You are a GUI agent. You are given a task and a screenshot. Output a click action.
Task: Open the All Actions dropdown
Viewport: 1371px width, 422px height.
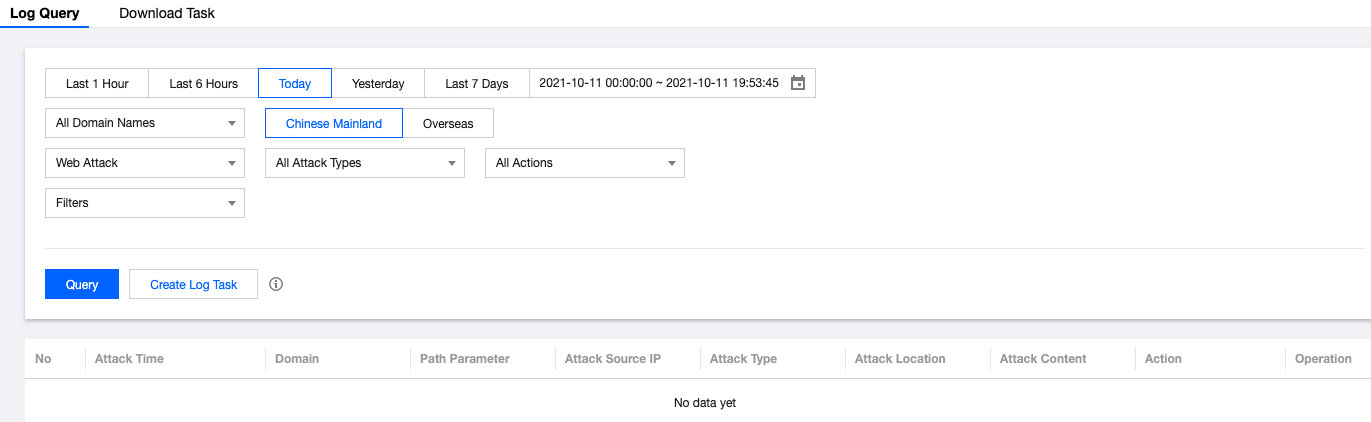585,163
